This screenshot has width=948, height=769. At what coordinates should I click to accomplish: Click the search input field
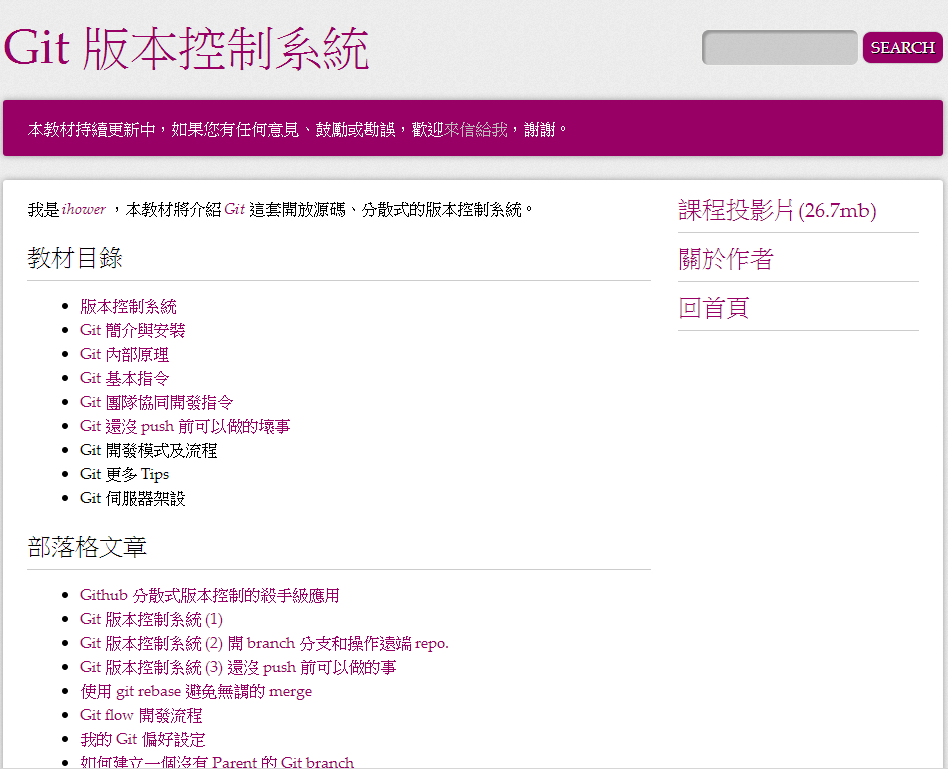coord(779,48)
